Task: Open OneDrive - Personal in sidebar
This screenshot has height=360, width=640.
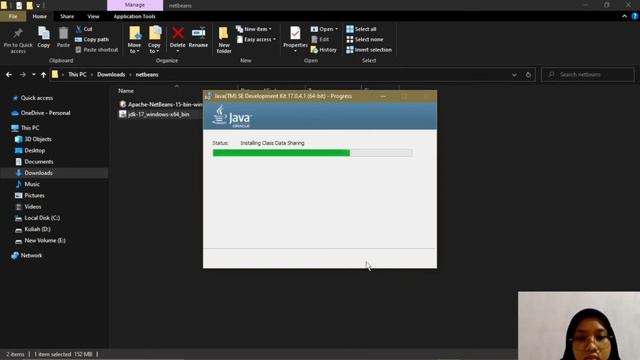Action: pos(45,113)
